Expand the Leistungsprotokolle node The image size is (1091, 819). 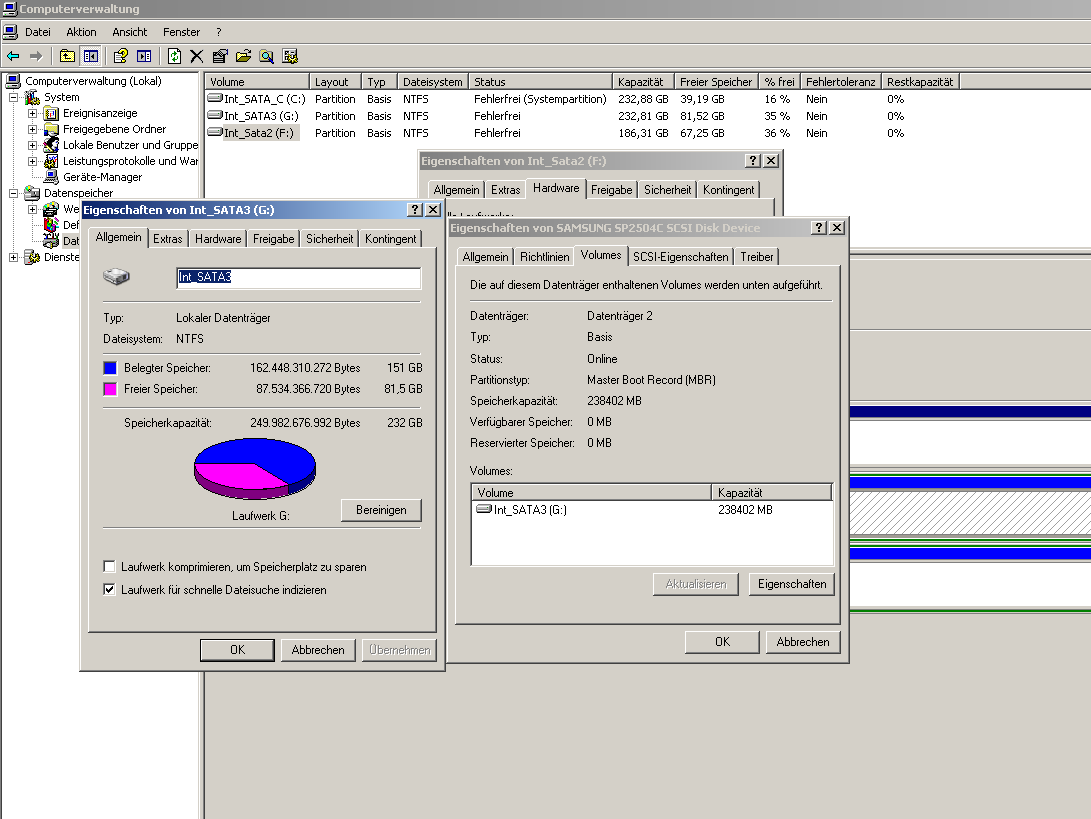[x=32, y=161]
